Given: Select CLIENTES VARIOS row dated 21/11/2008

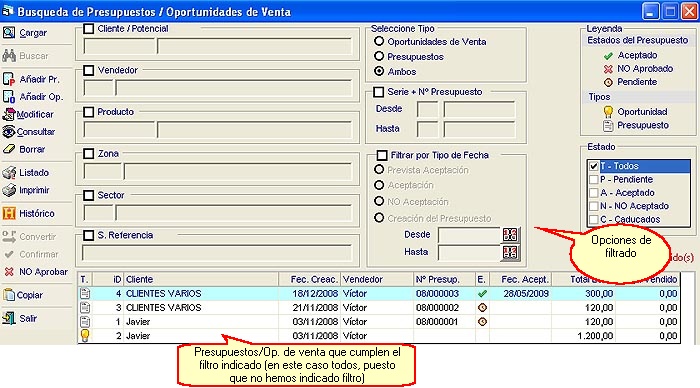Looking at the screenshot, I should point(379,308).
